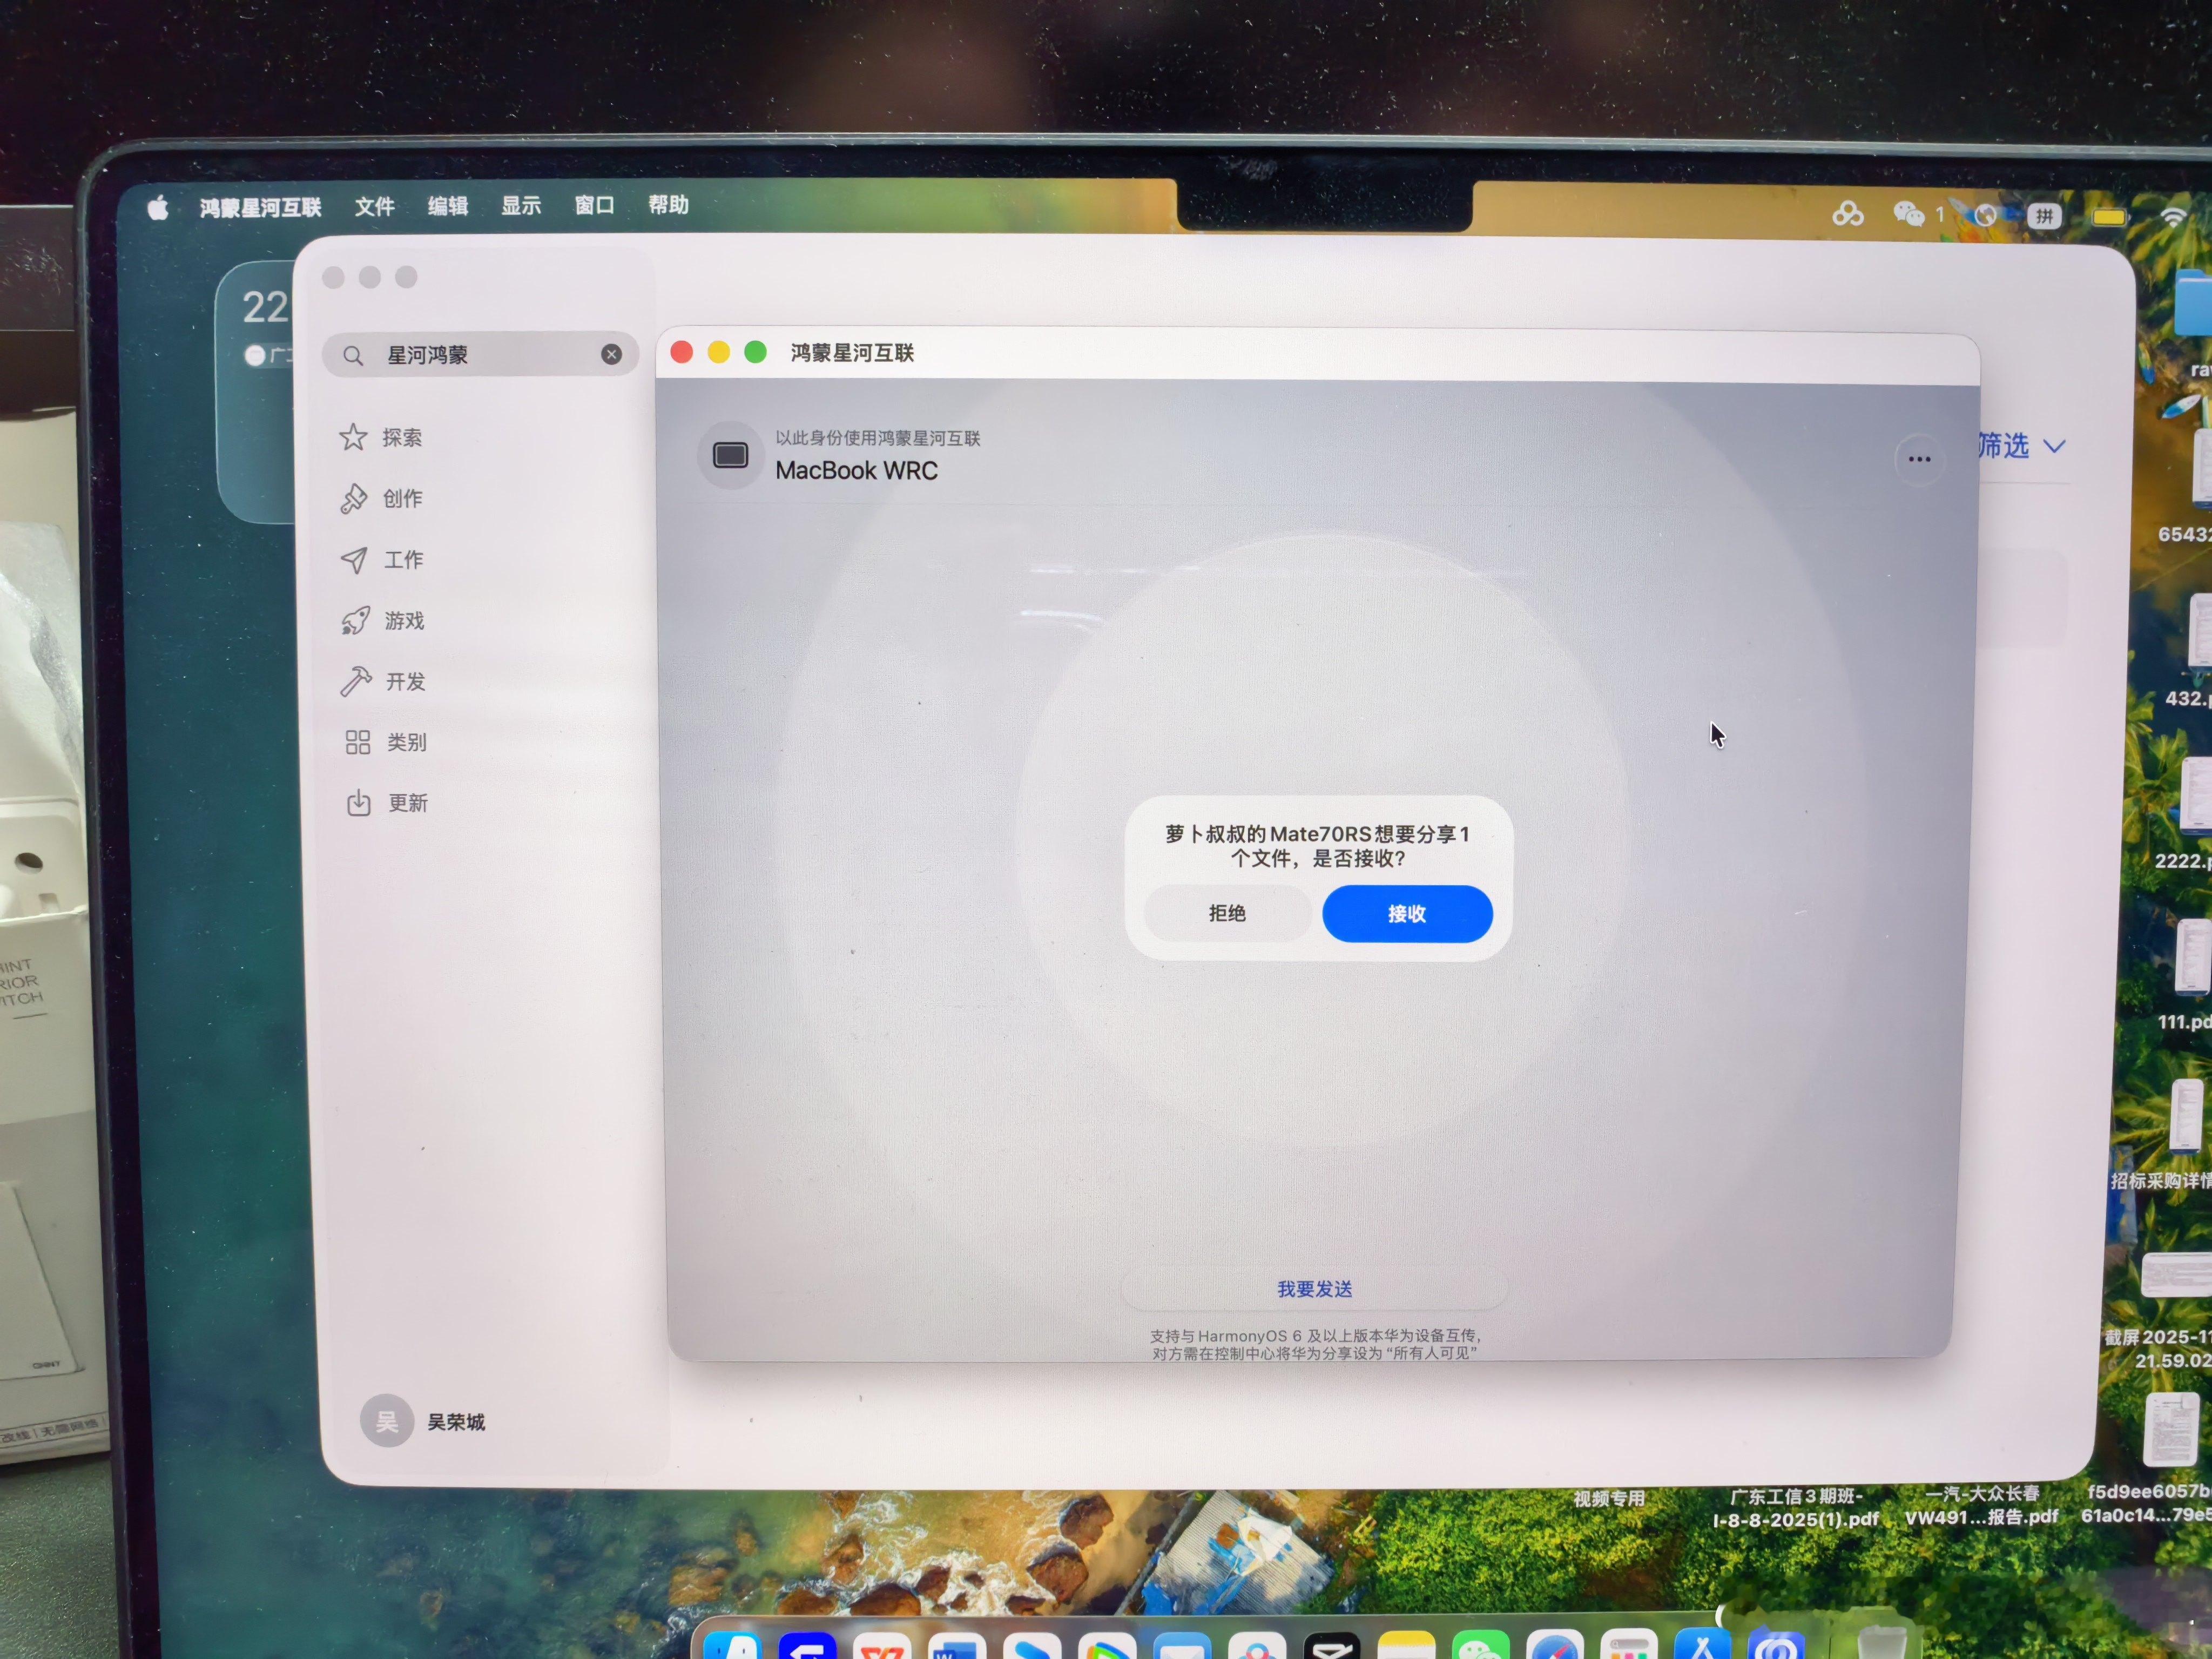The height and width of the screenshot is (1659, 2212).
Task: Toggle the Pinyin input method indicator
Action: (x=2044, y=216)
